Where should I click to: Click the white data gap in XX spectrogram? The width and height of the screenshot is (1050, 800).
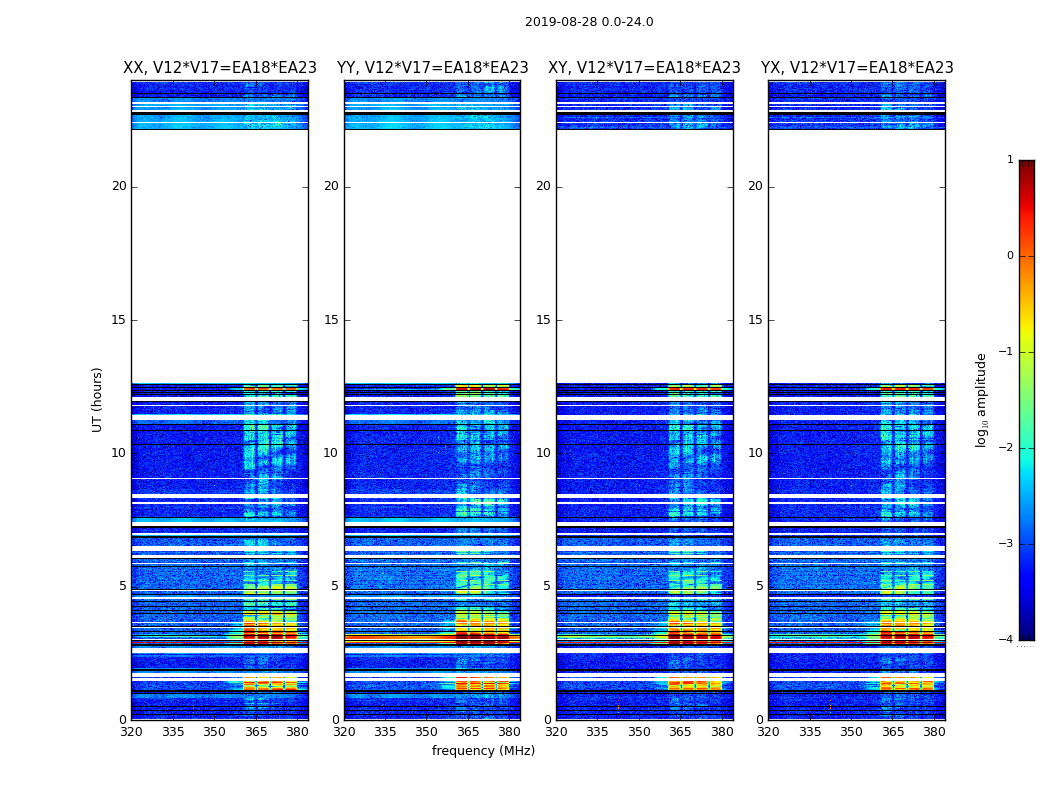click(220, 255)
